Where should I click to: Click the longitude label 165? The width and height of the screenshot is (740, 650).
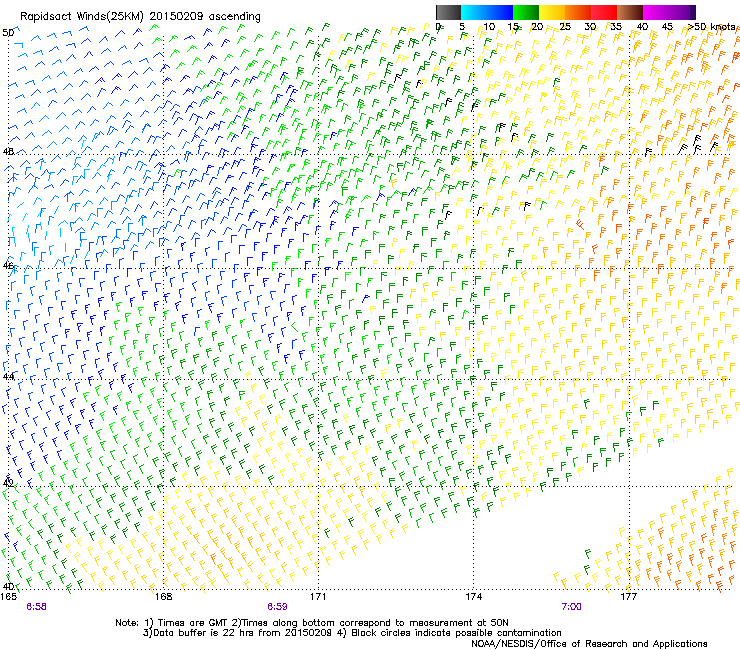coord(8,596)
